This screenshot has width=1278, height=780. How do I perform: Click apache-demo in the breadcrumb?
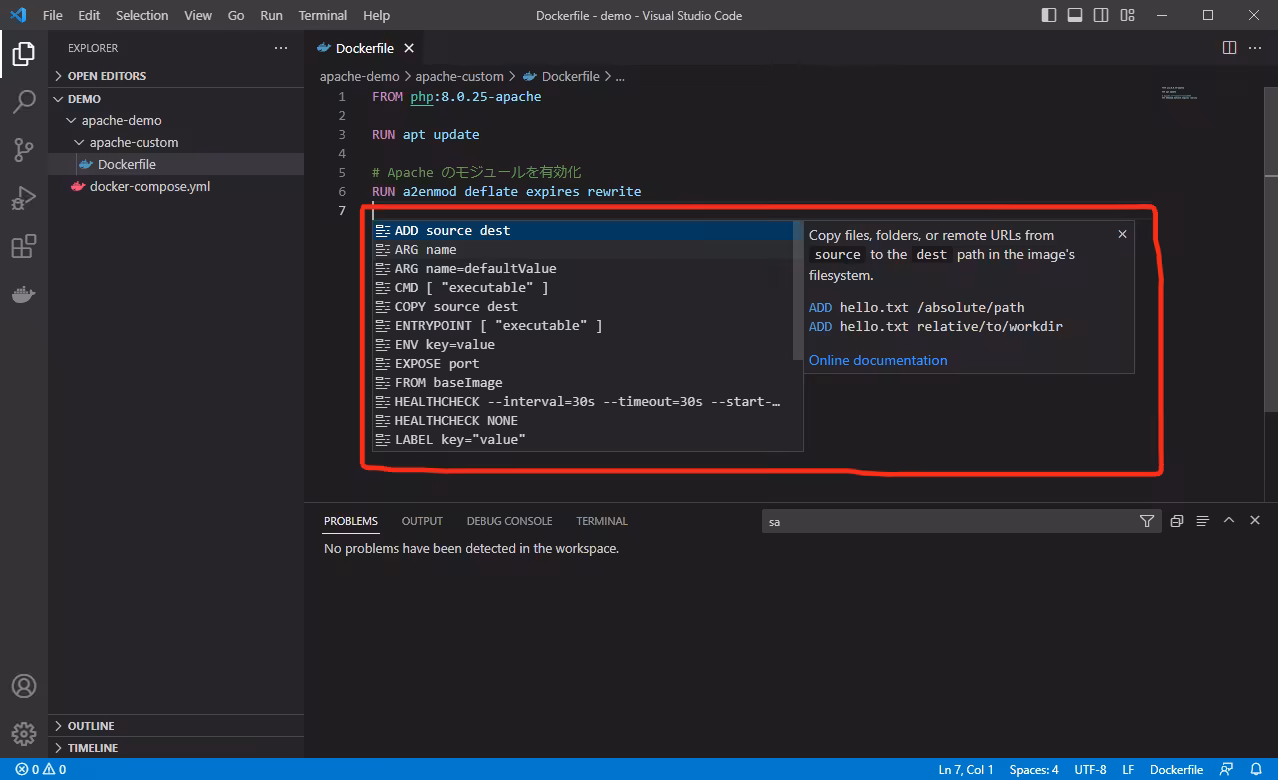coord(359,76)
